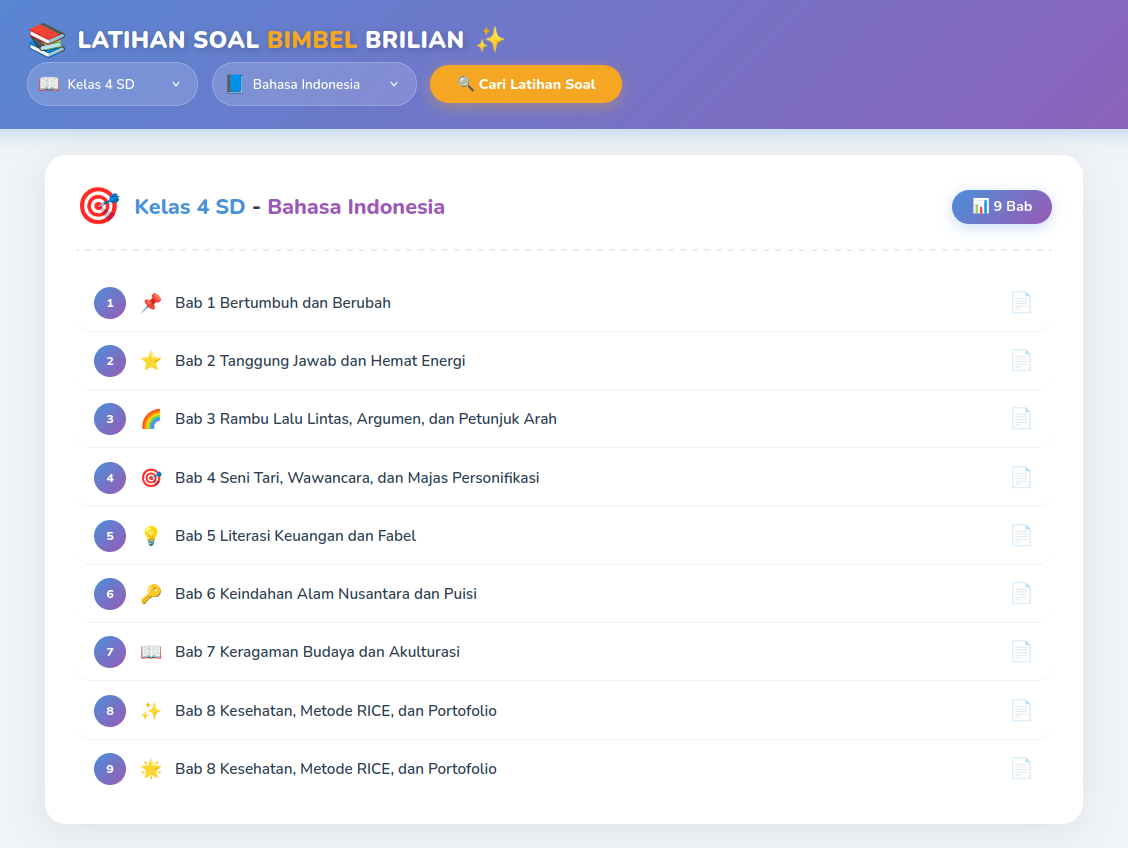Click the pushpin icon on Bab 1 row
The height and width of the screenshot is (848, 1128).
coord(151,303)
